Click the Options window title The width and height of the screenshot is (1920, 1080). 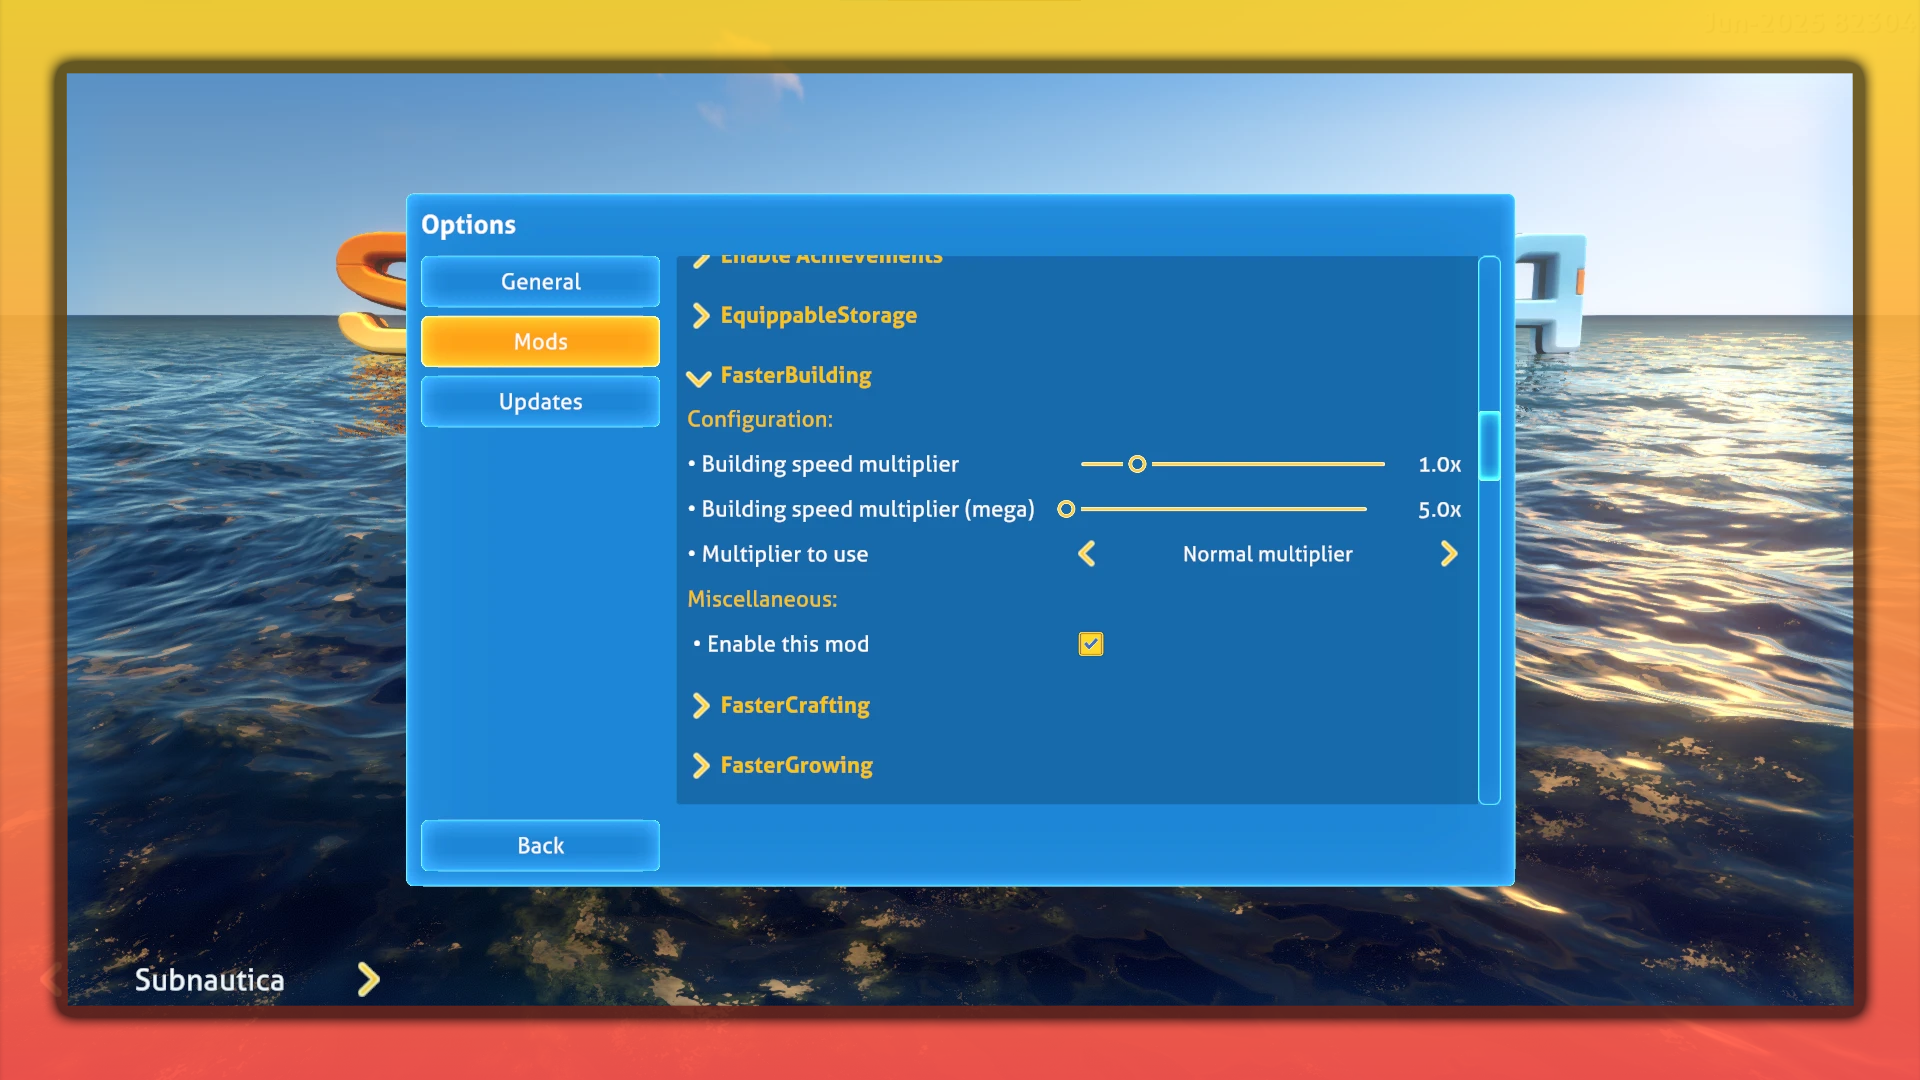point(468,225)
